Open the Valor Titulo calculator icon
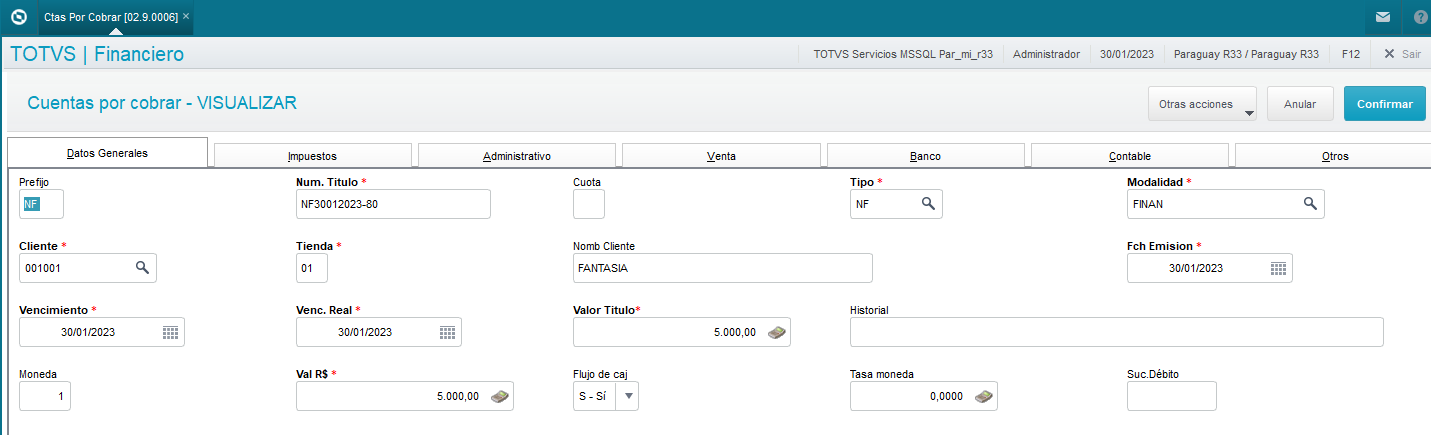Image resolution: width=1431 pixels, height=435 pixels. [x=776, y=332]
